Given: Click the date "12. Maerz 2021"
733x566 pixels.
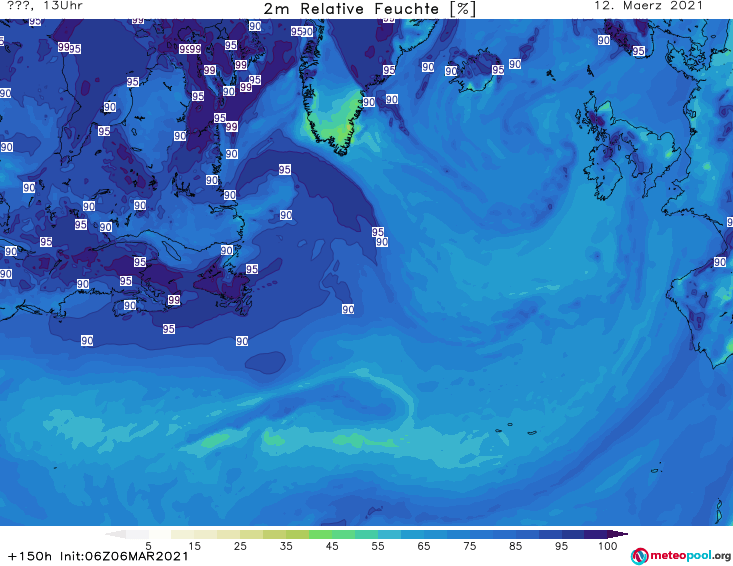Looking at the screenshot, I should [648, 6].
